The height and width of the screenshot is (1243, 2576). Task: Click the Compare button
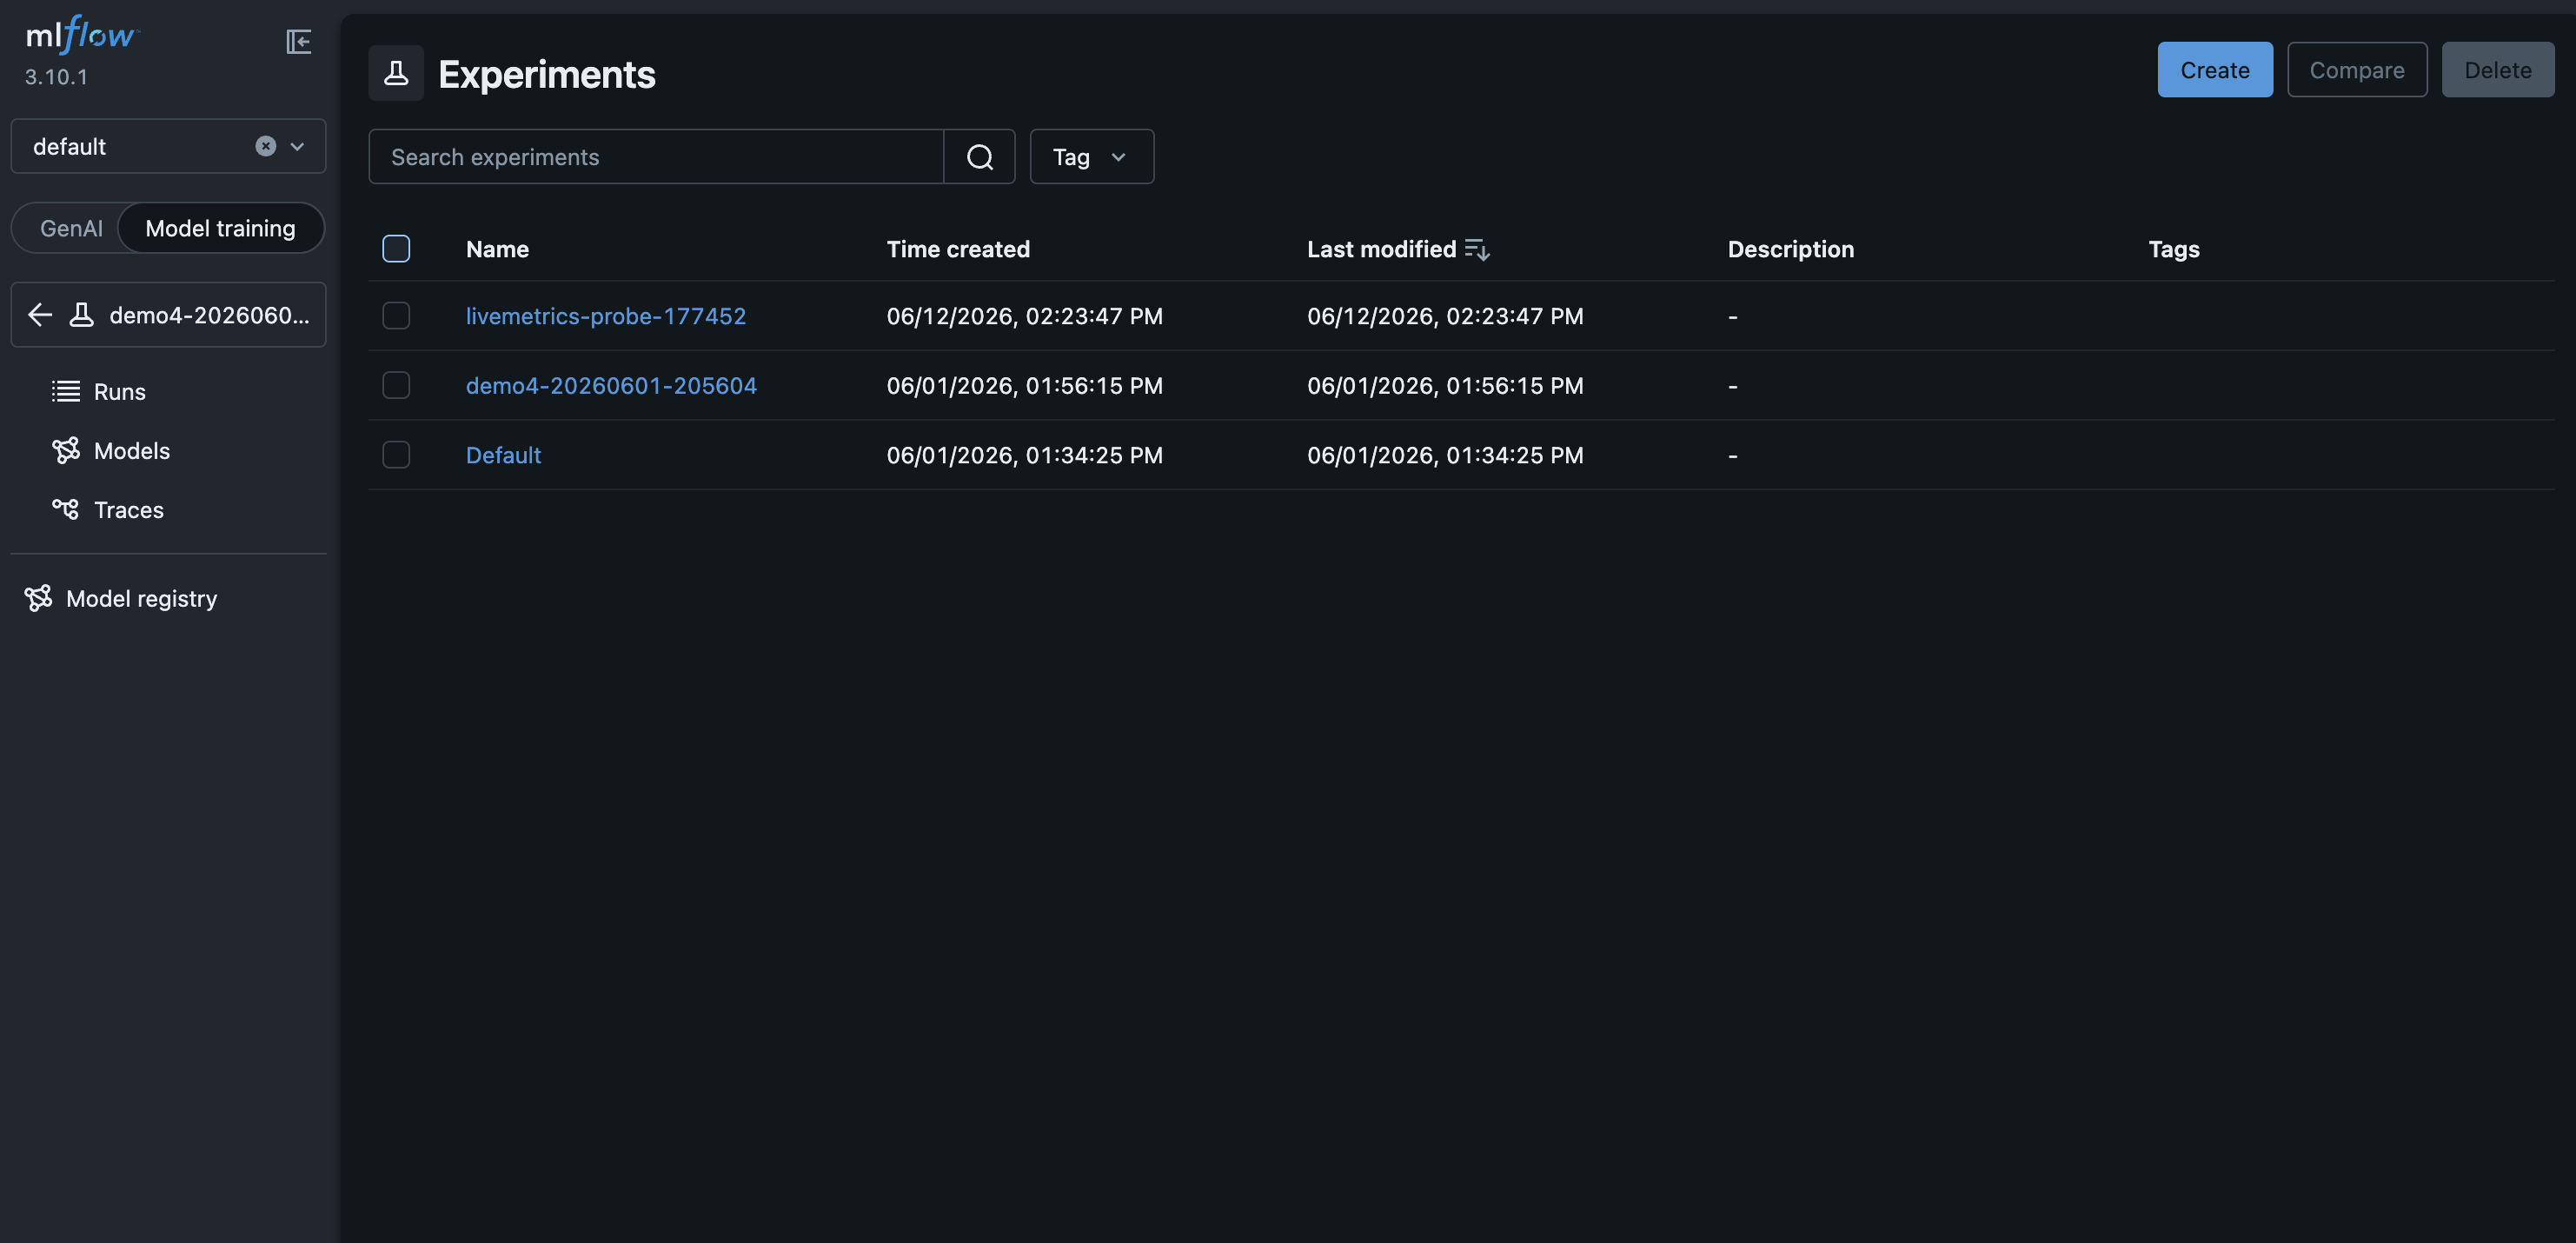tap(2356, 70)
